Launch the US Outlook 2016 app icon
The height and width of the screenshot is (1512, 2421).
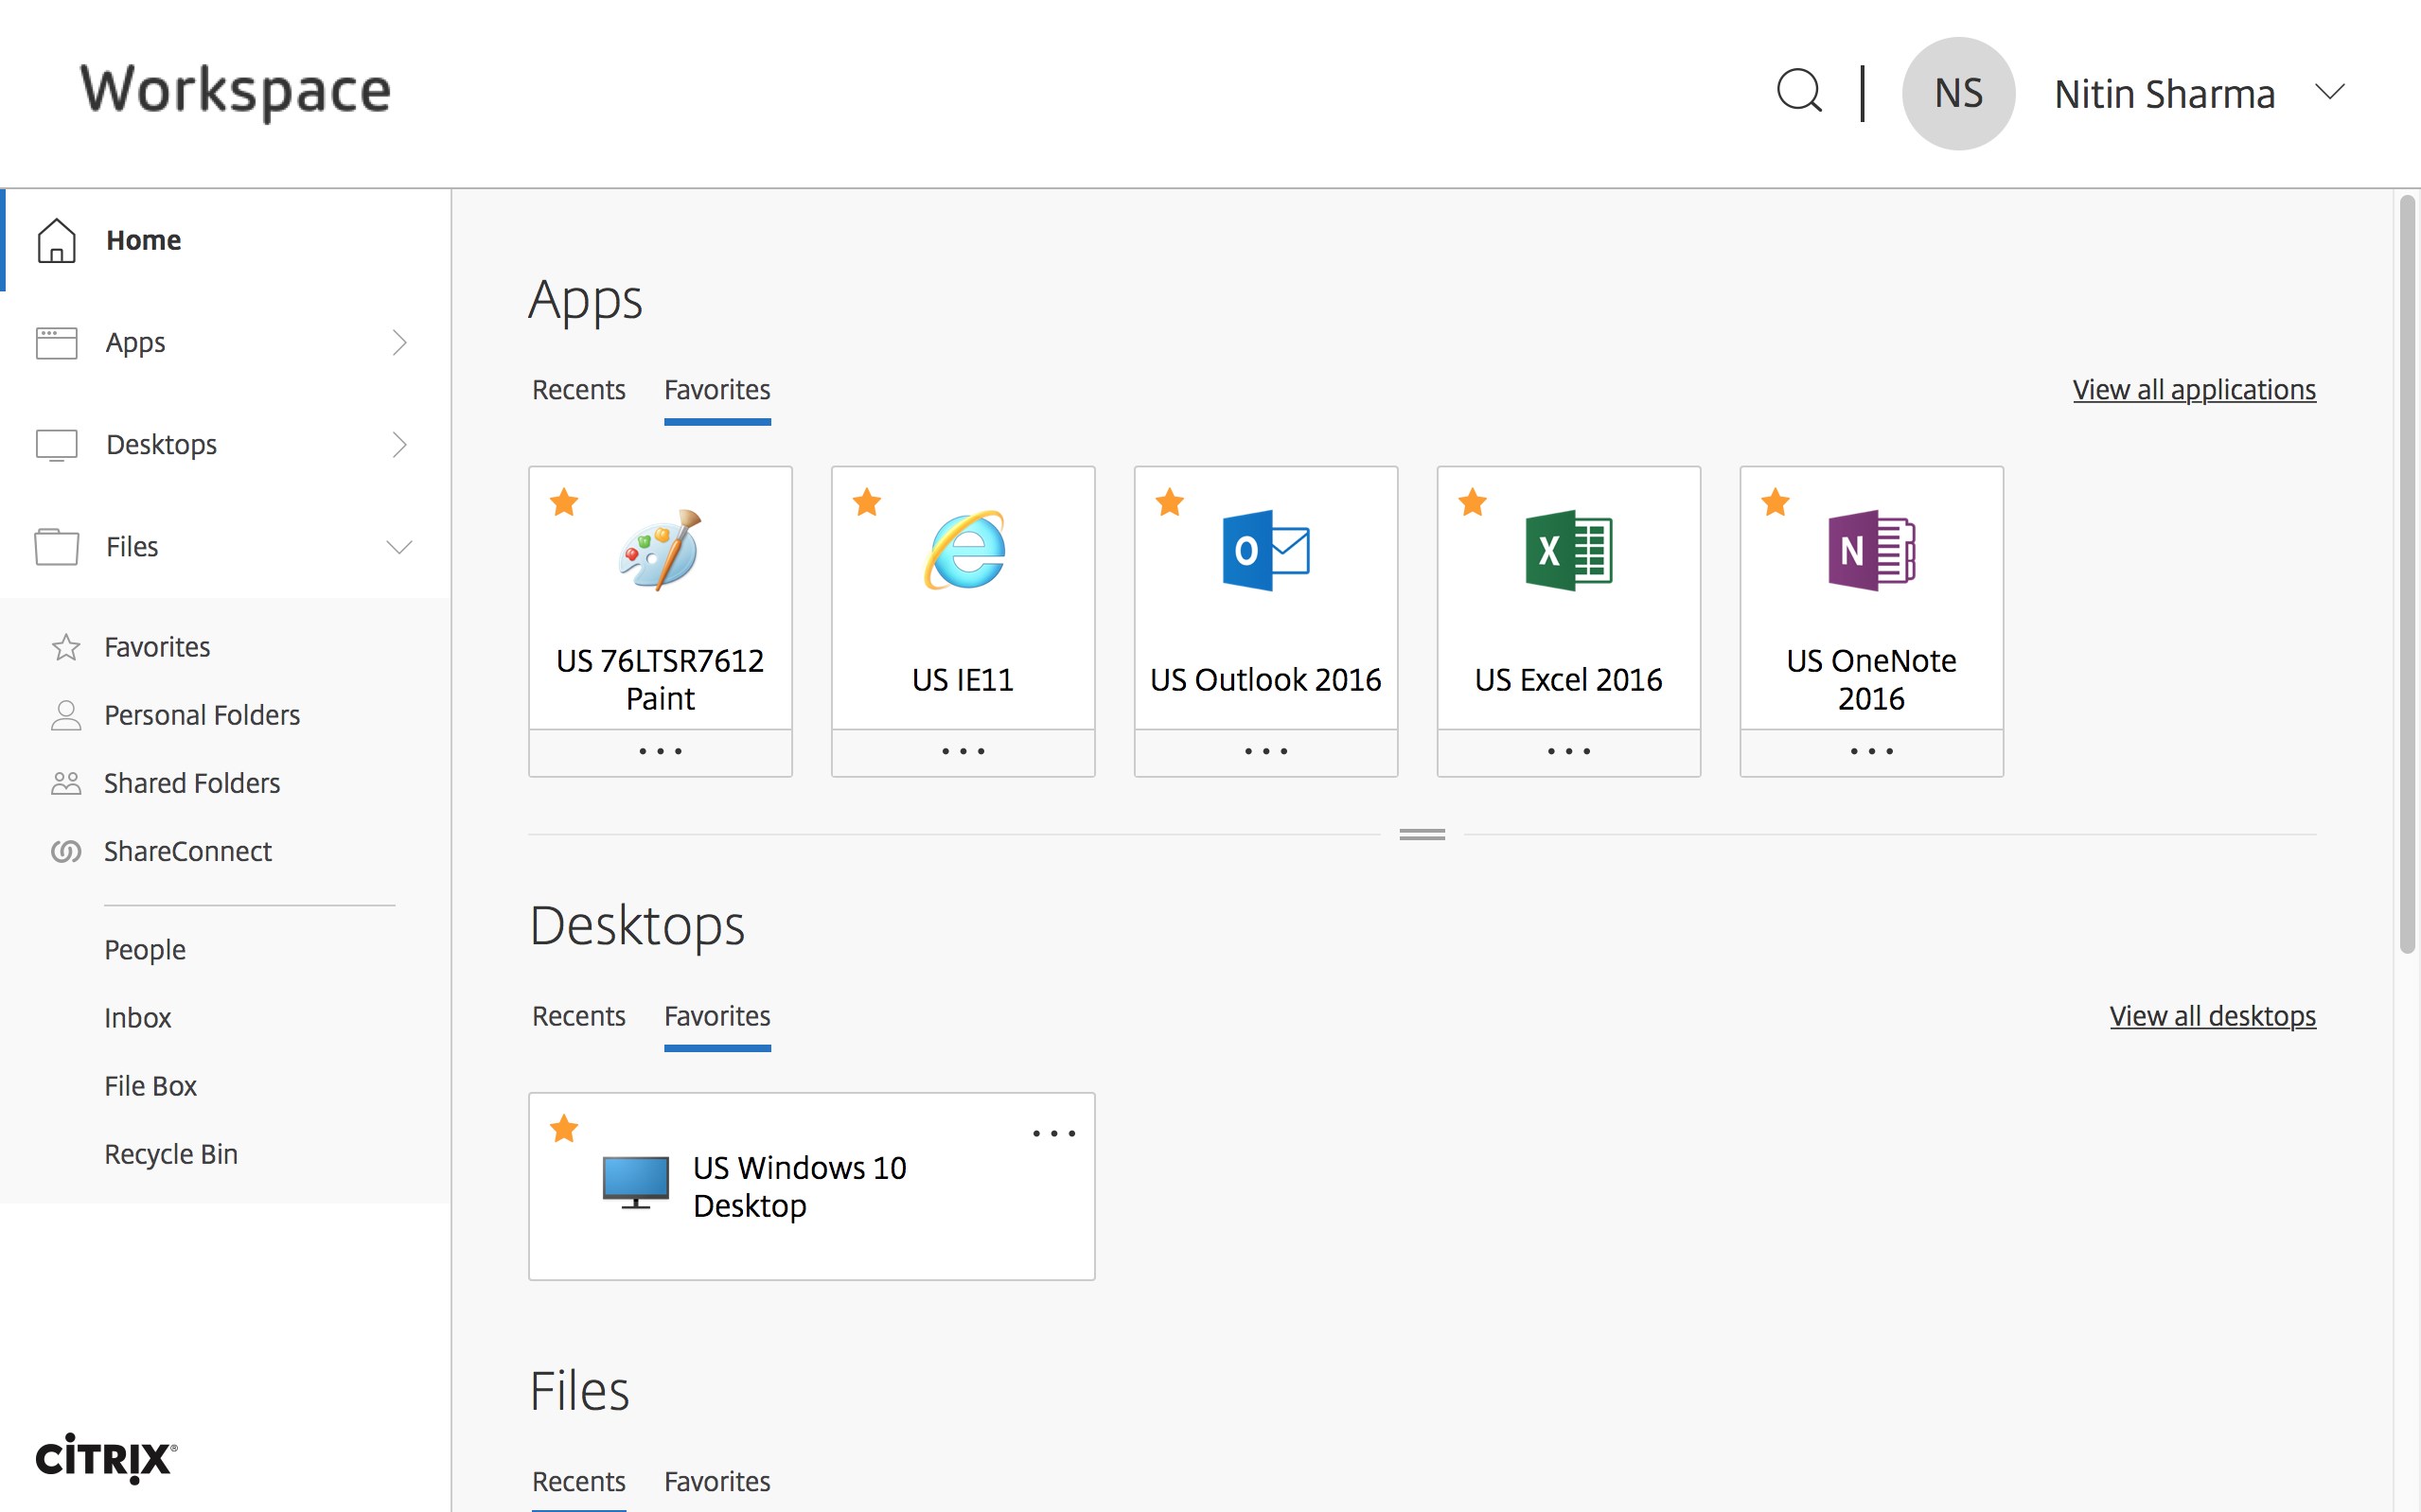click(1266, 550)
